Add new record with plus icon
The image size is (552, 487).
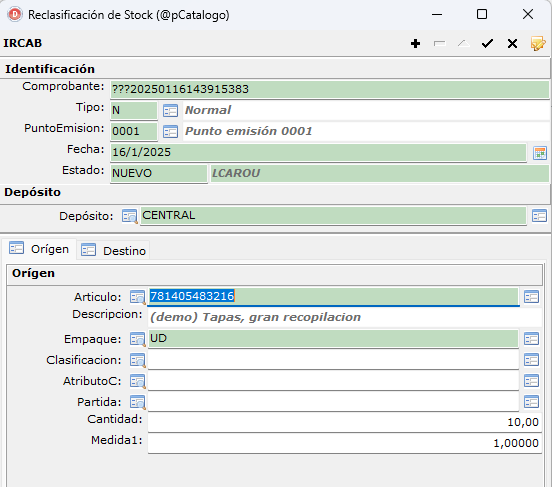click(x=415, y=44)
